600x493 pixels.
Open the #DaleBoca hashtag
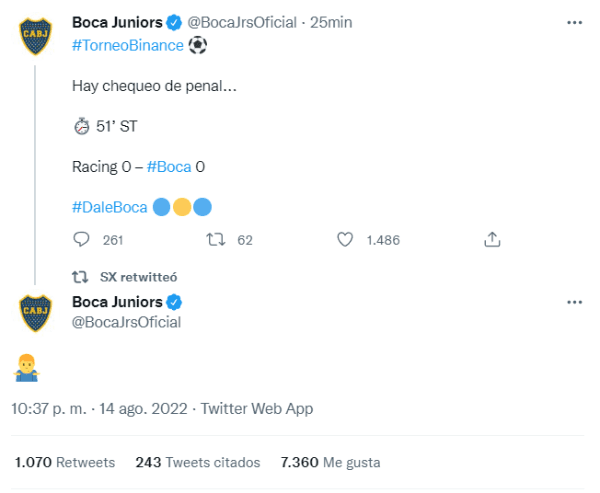110,207
